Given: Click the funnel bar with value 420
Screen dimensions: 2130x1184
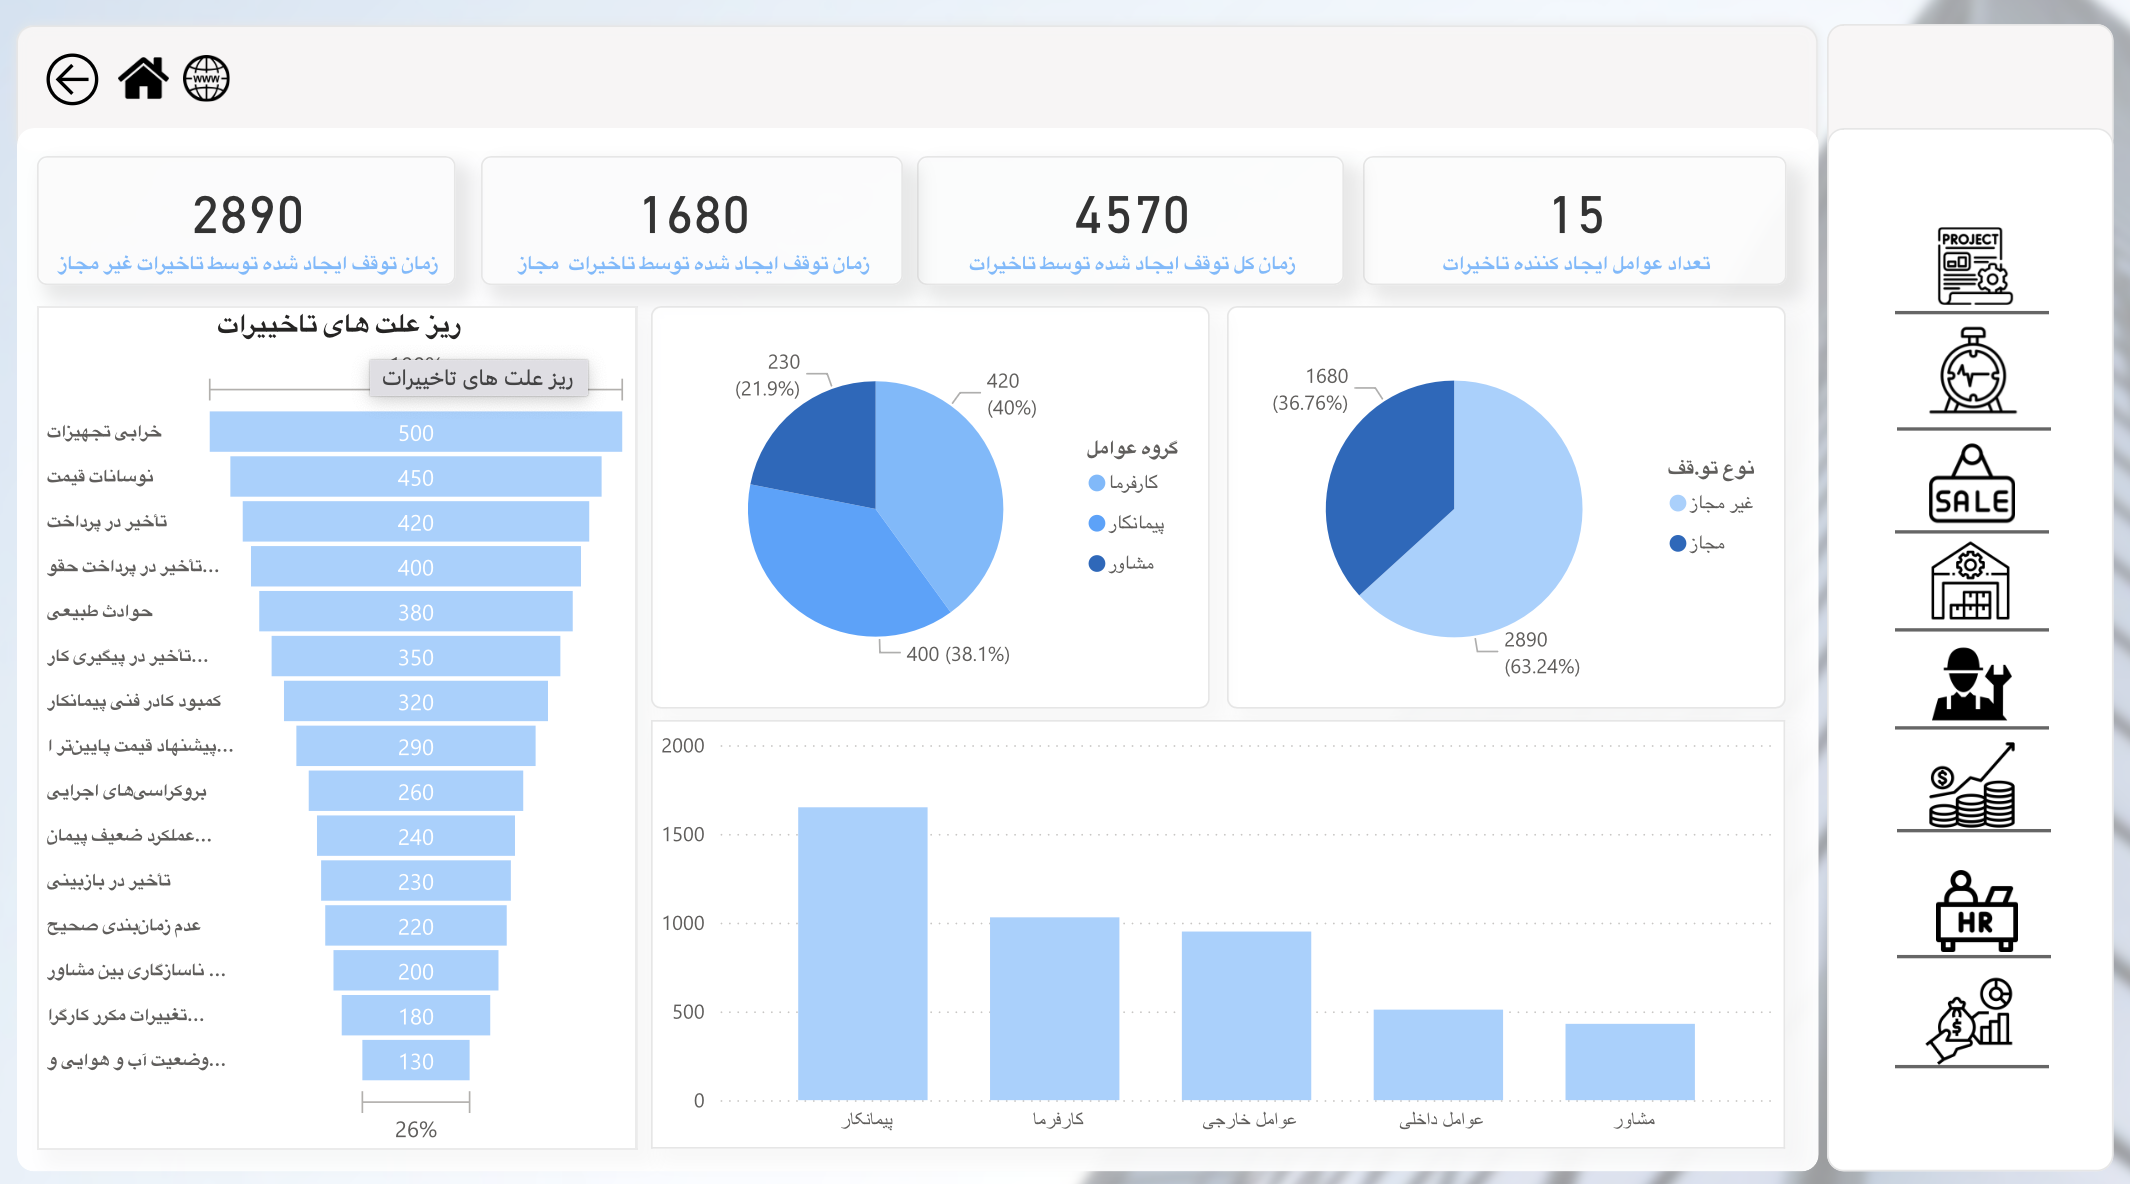Looking at the screenshot, I should click(416, 522).
